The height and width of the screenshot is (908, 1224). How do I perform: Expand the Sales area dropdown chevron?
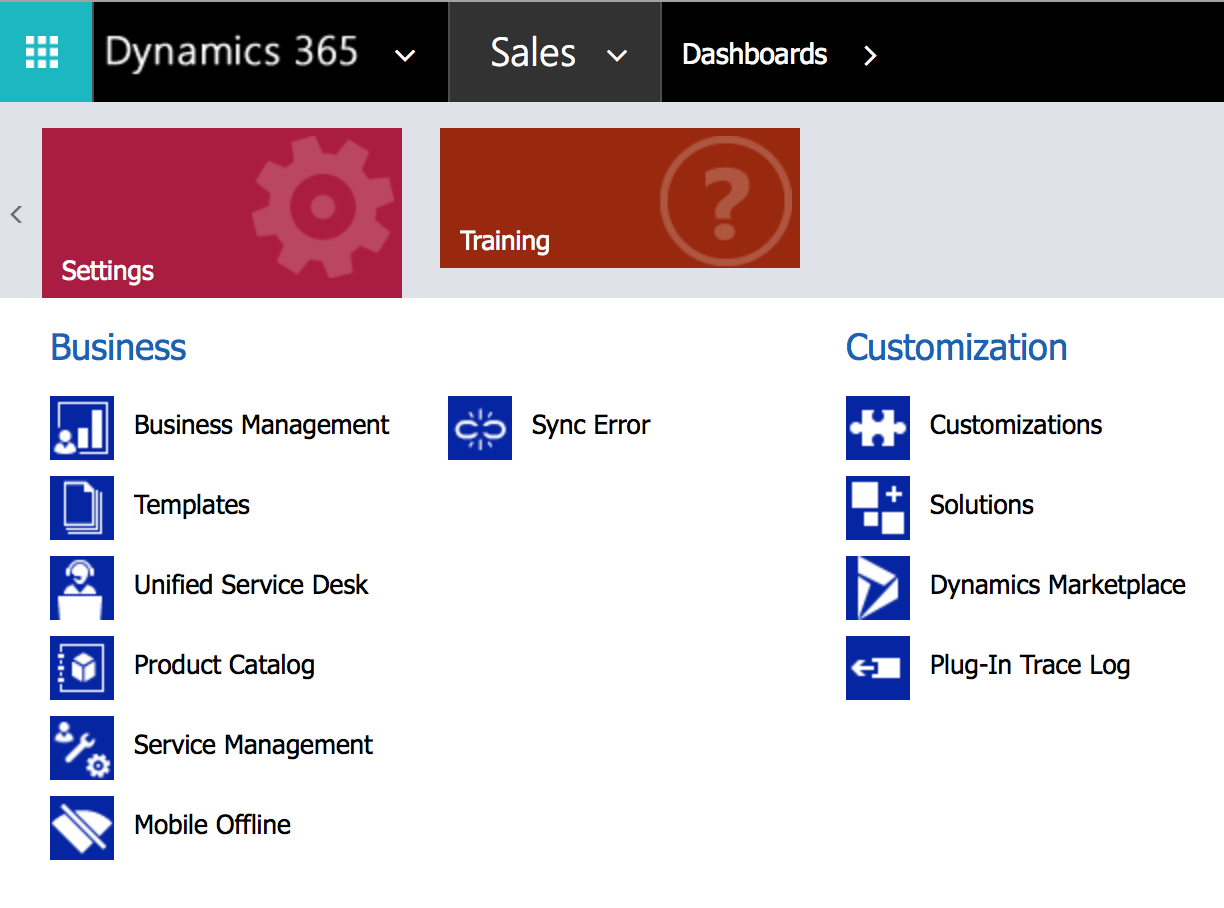(x=617, y=55)
